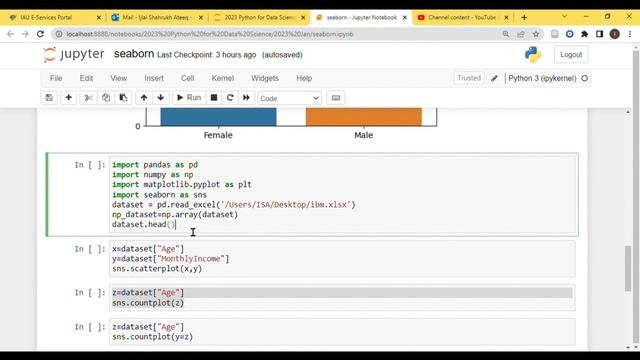Click Last Checkpoint: 3 hours ago text
The image size is (640, 360).
click(207, 55)
